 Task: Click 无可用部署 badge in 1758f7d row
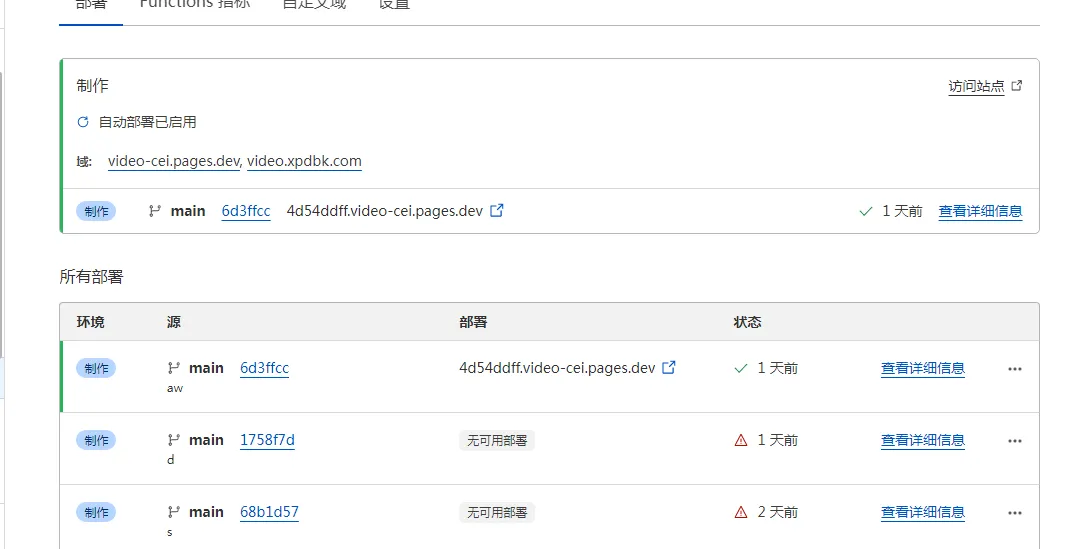tap(497, 441)
